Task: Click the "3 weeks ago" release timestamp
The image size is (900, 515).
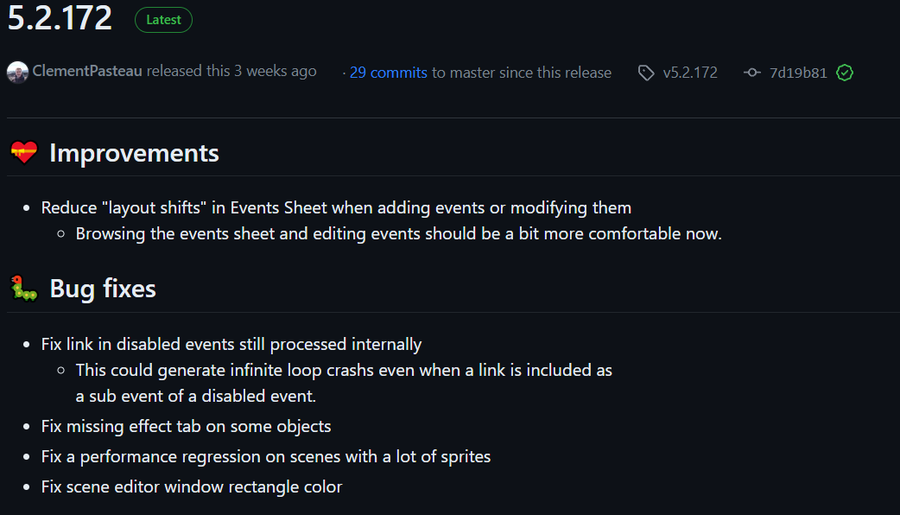Action: click(x=275, y=72)
